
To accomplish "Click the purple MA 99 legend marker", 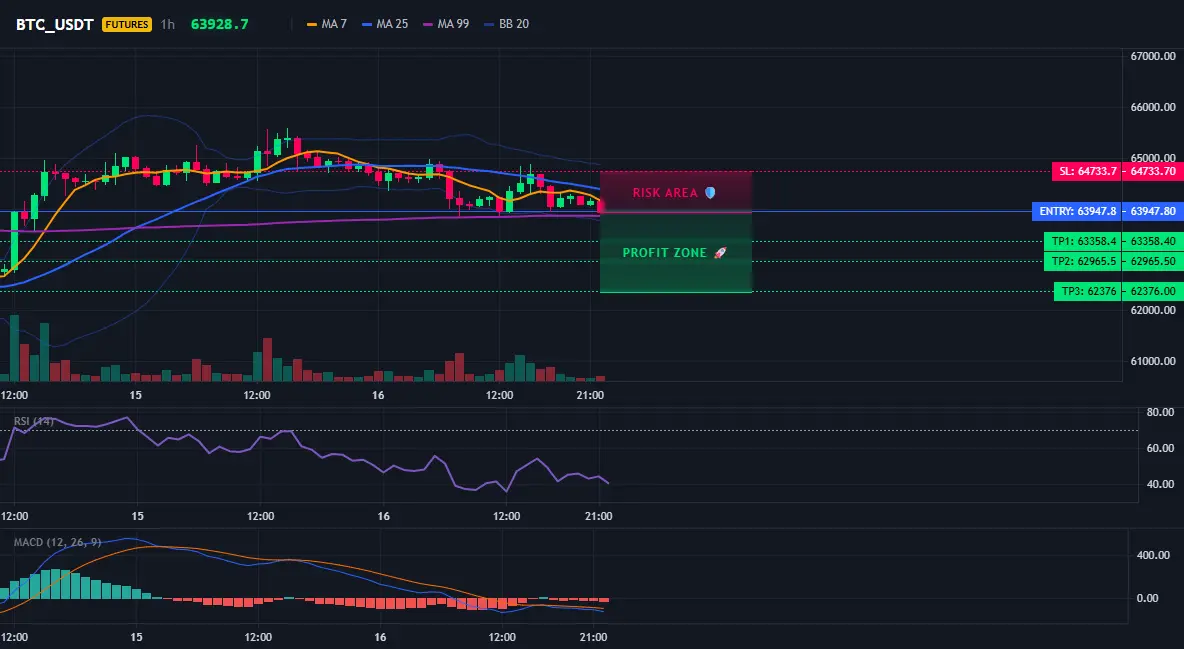I will tap(428, 24).
